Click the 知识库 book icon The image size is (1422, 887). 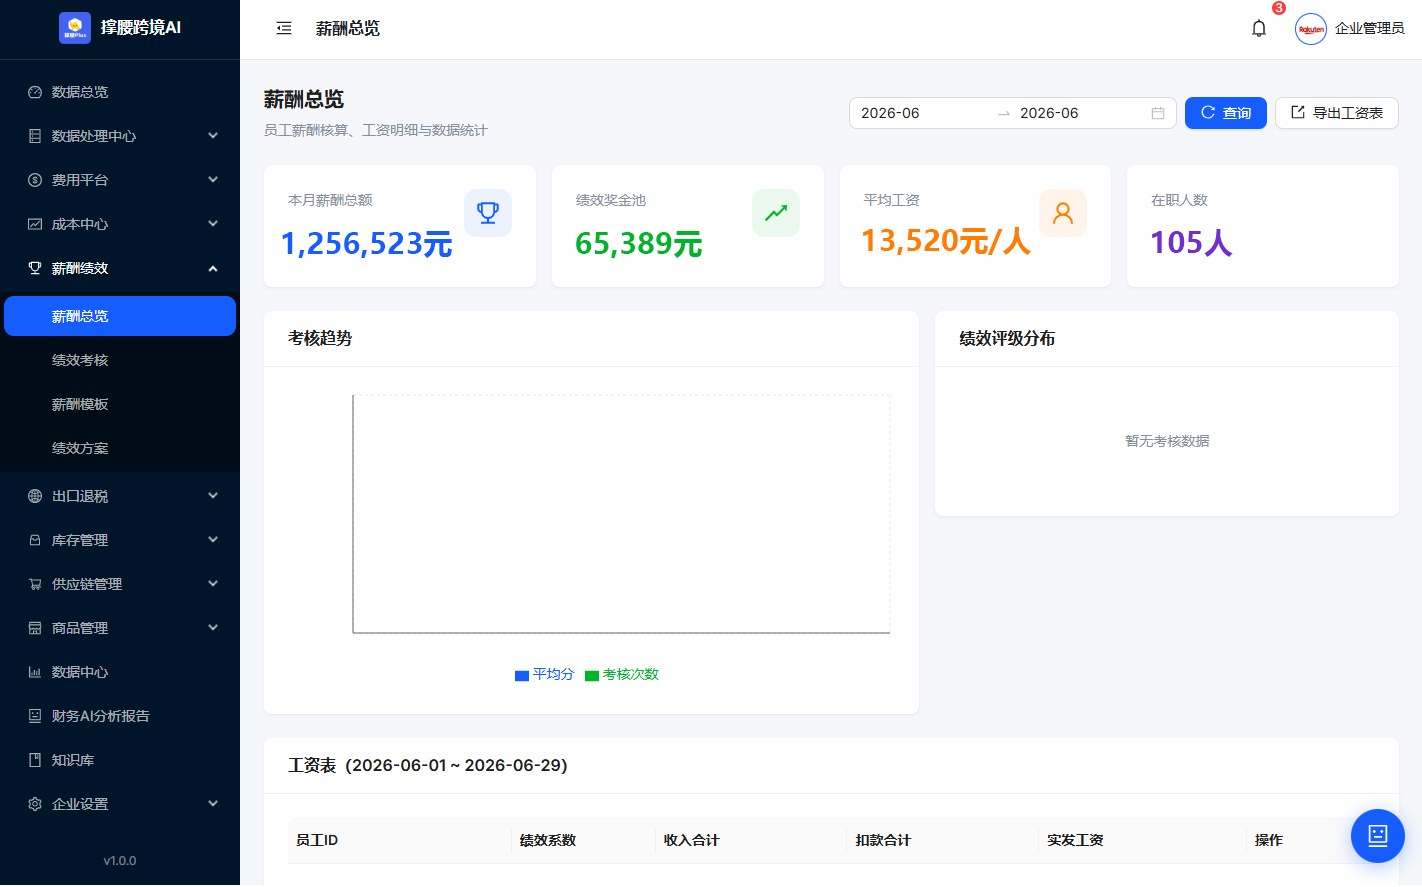[x=35, y=760]
